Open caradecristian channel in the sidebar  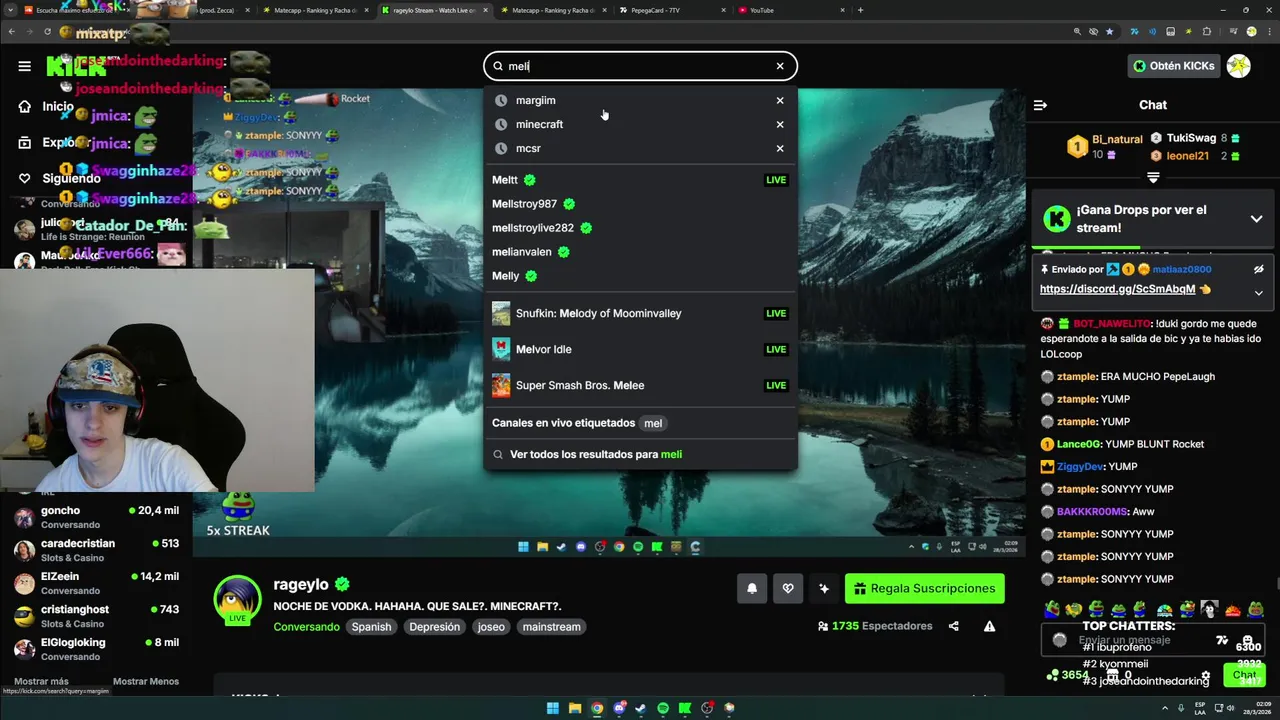click(x=98, y=550)
